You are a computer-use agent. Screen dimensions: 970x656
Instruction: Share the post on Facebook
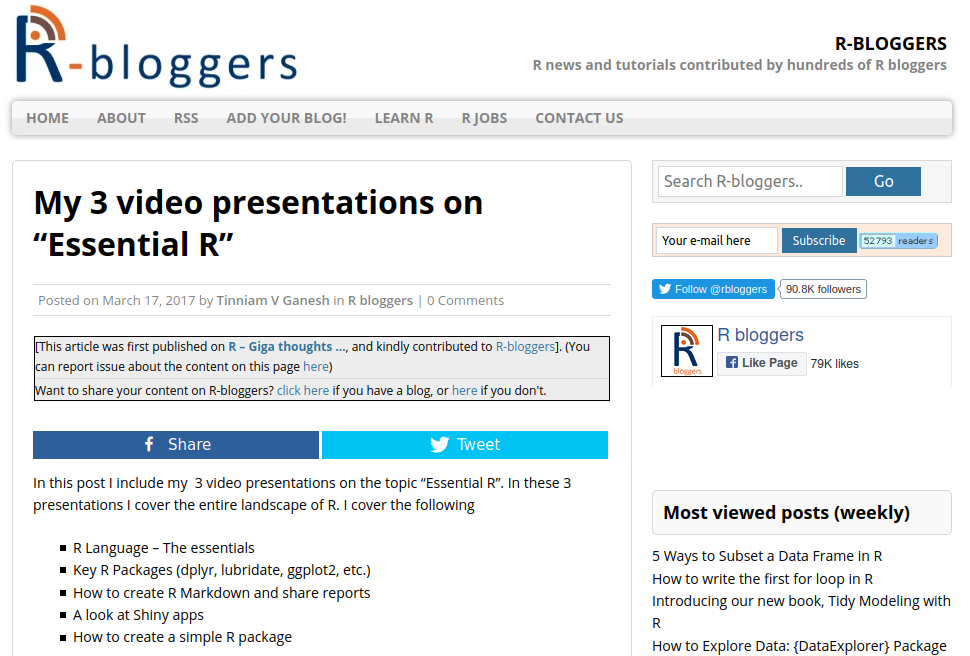click(x=176, y=444)
